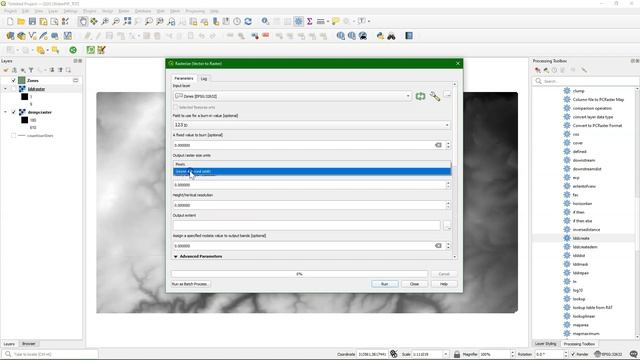
Task: Click the black swatch under lddraster
Action: 24,97
